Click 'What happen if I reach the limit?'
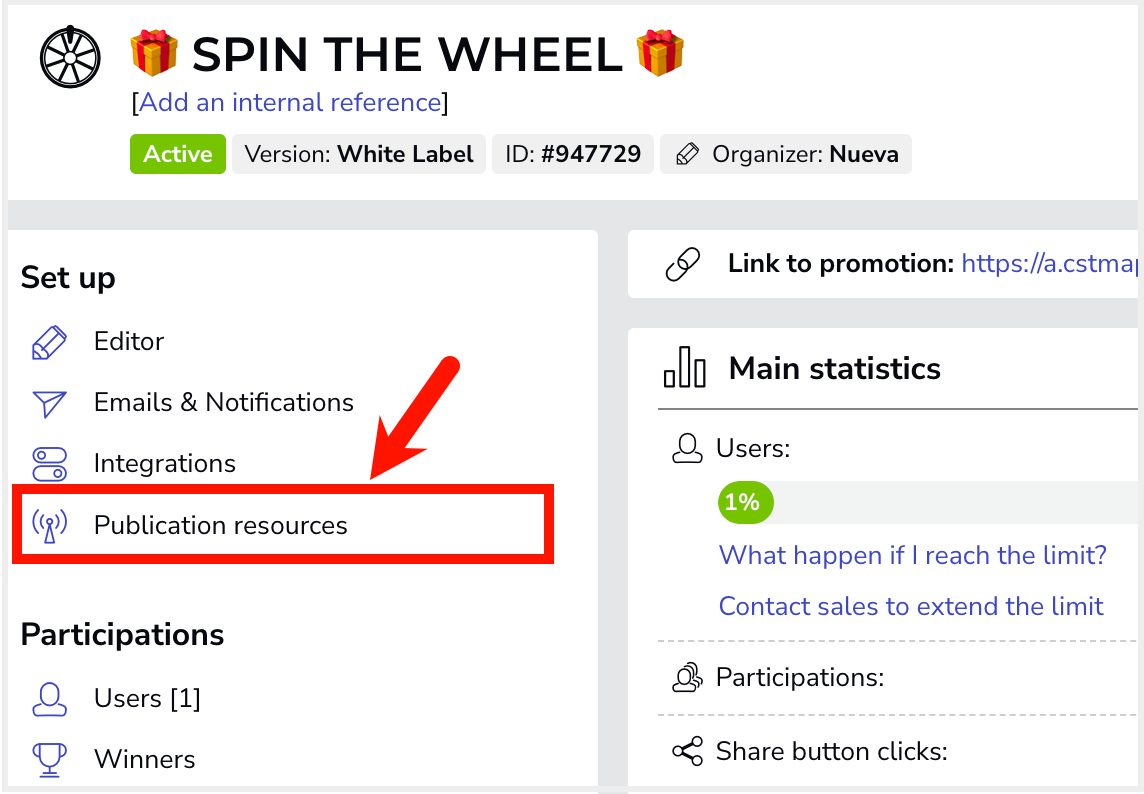This screenshot has width=1144, height=794. coord(912,555)
